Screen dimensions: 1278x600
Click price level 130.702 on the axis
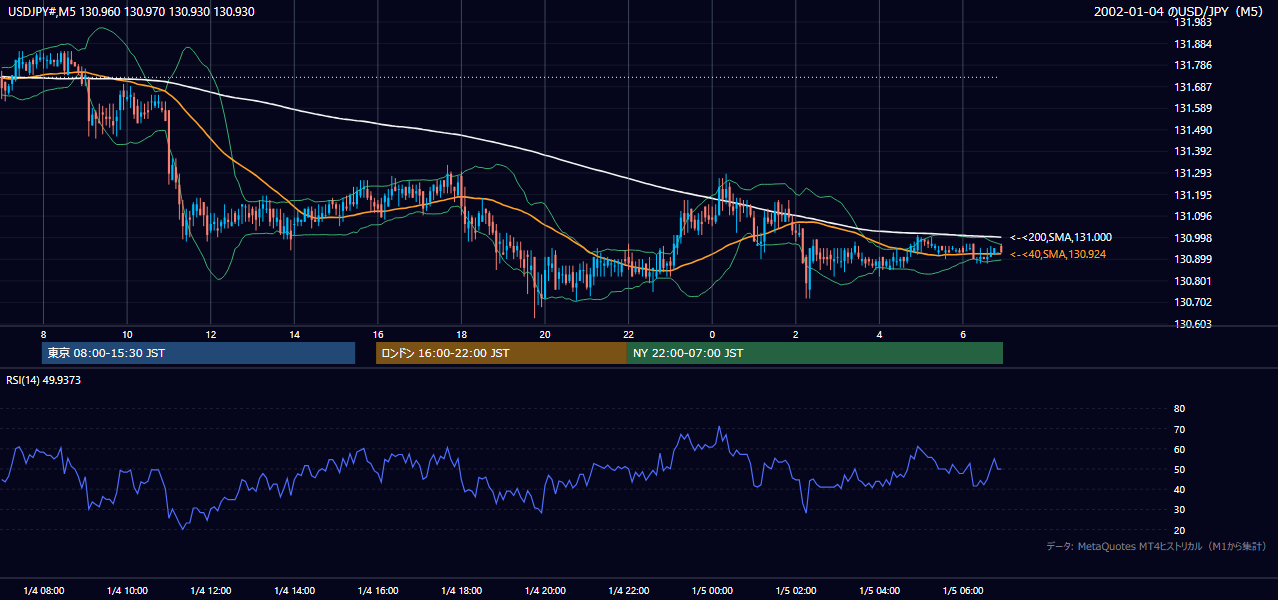point(1192,302)
